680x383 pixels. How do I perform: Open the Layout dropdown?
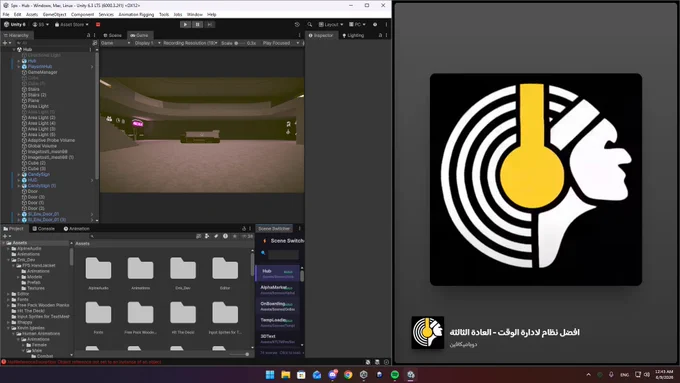tap(331, 25)
